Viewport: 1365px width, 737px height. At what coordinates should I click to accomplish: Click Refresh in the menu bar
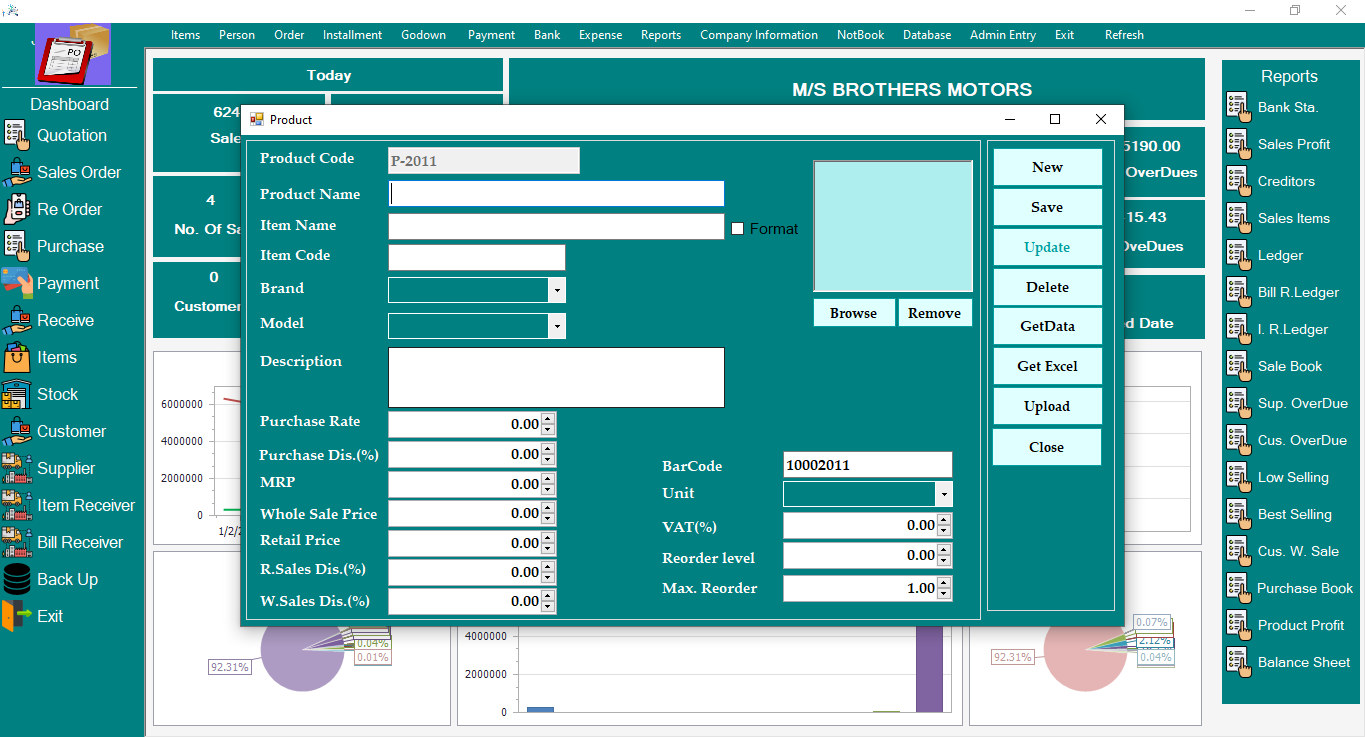tap(1124, 35)
